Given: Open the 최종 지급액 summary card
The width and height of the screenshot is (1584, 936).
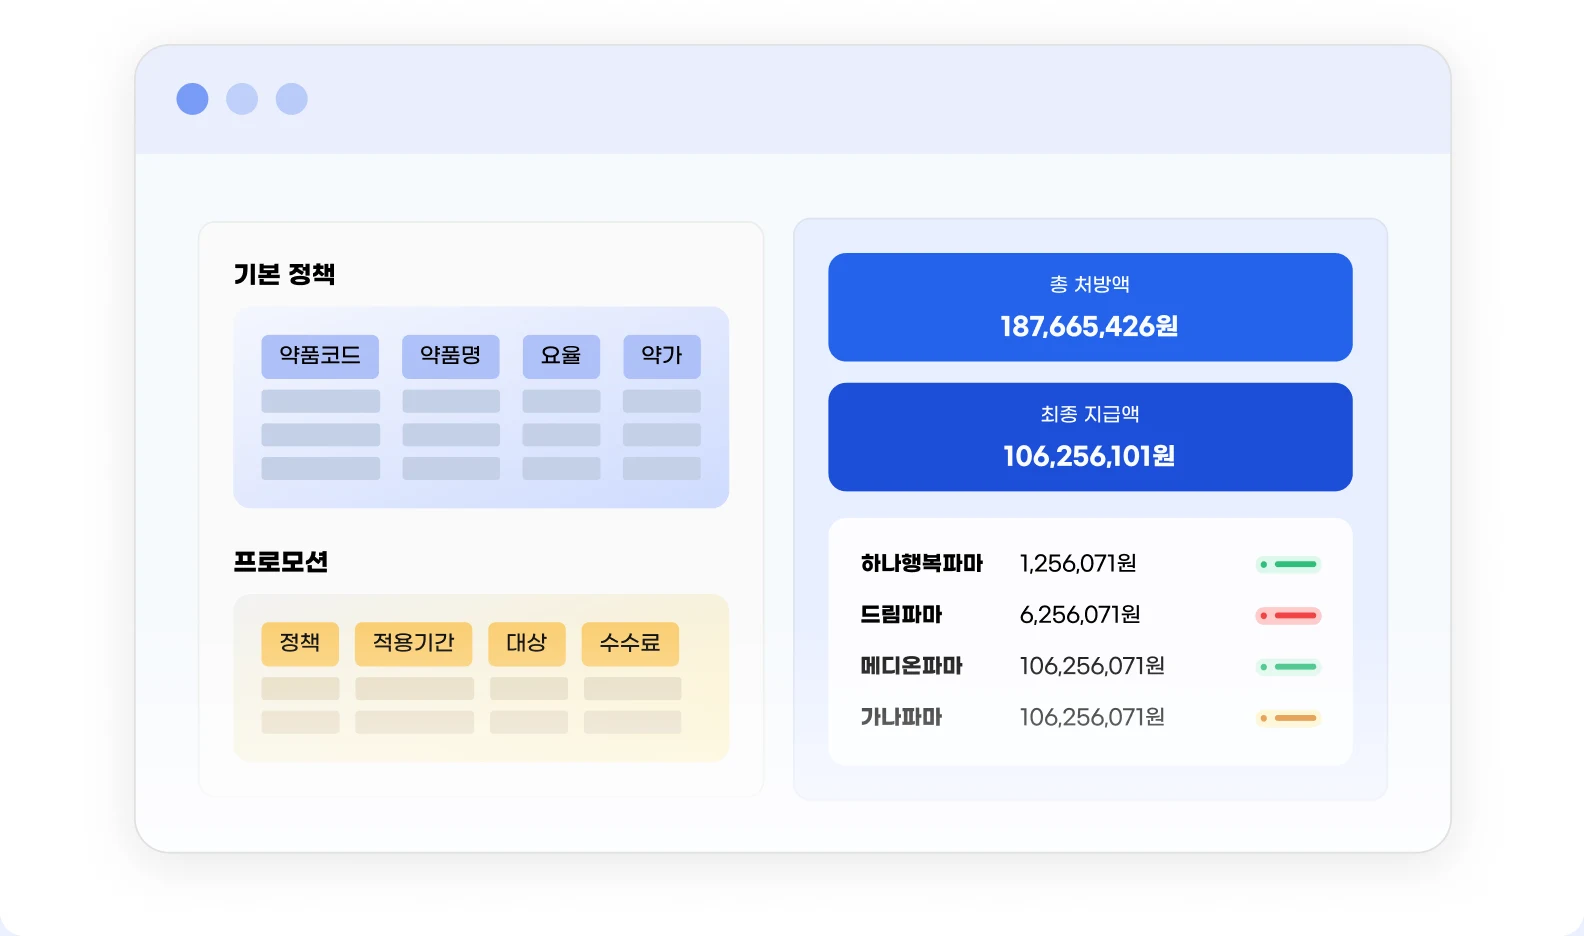Looking at the screenshot, I should point(1090,437).
